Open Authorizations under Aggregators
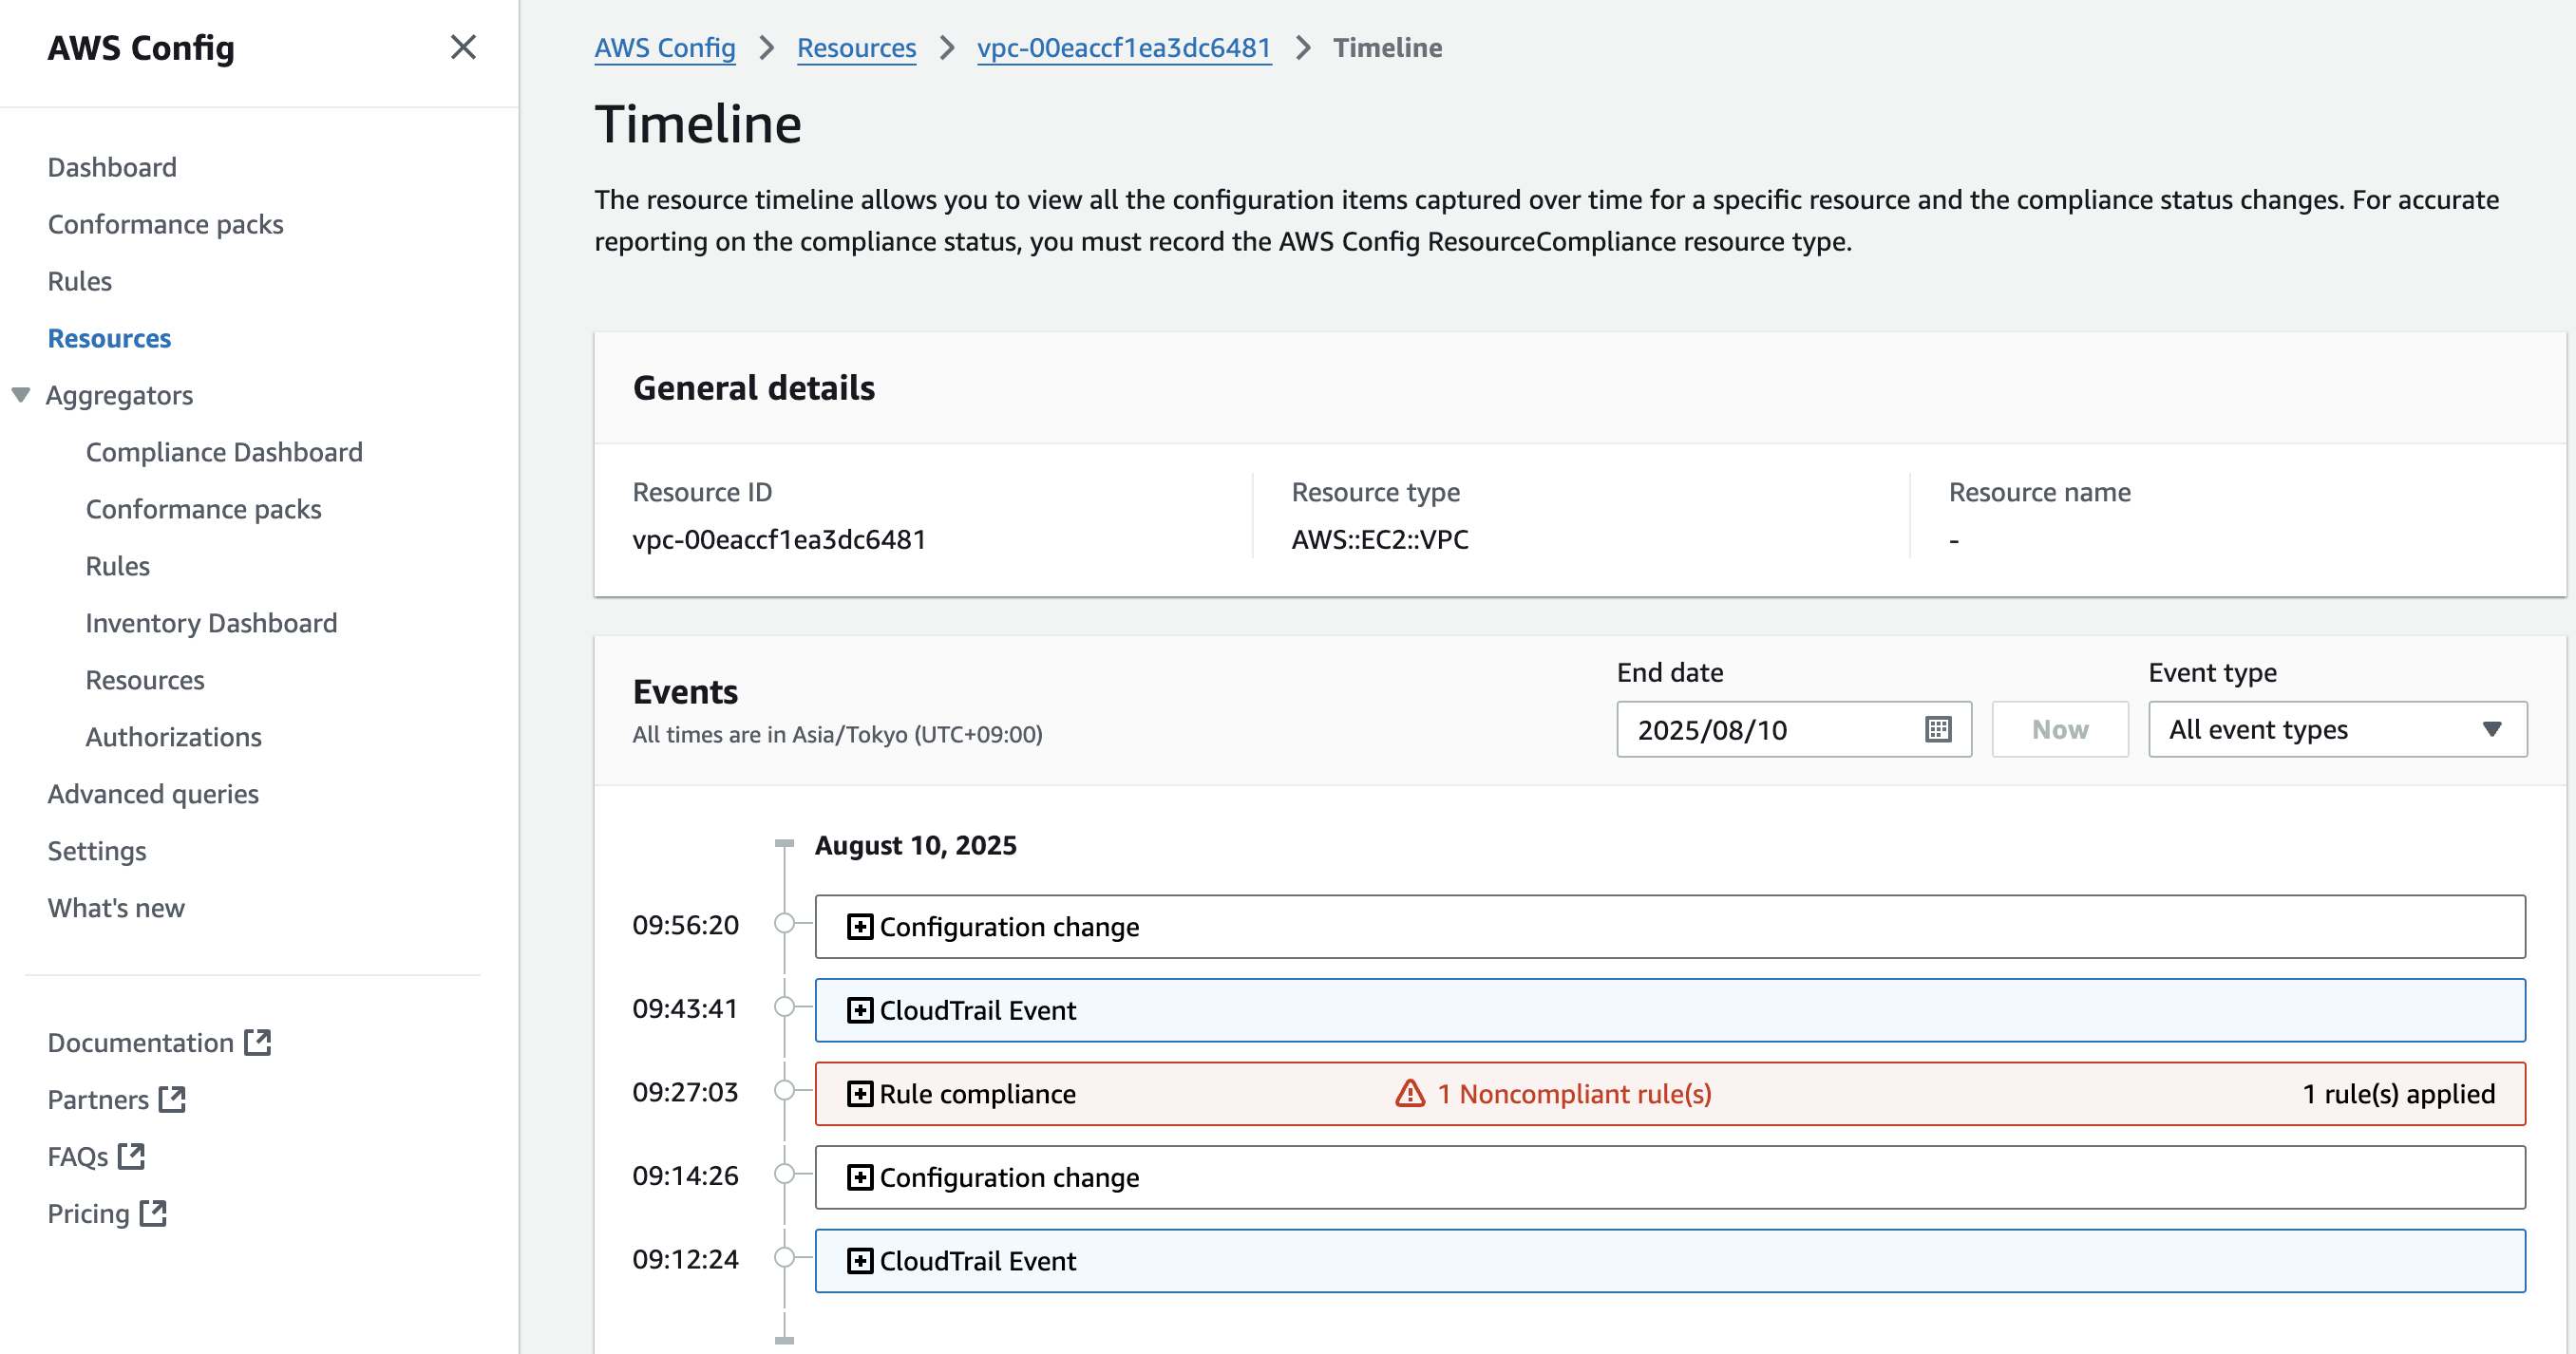The image size is (2576, 1354). click(x=174, y=737)
